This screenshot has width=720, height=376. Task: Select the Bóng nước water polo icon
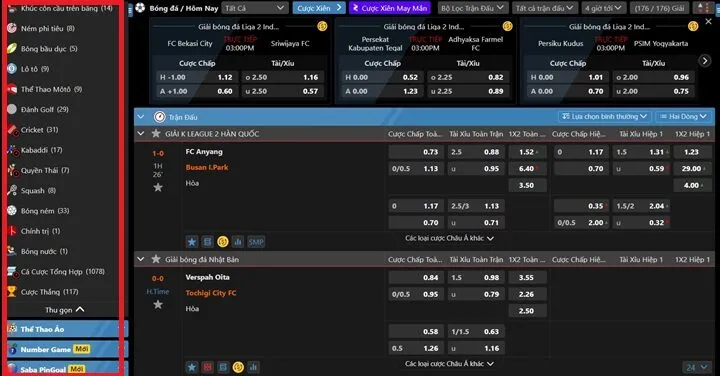12,251
